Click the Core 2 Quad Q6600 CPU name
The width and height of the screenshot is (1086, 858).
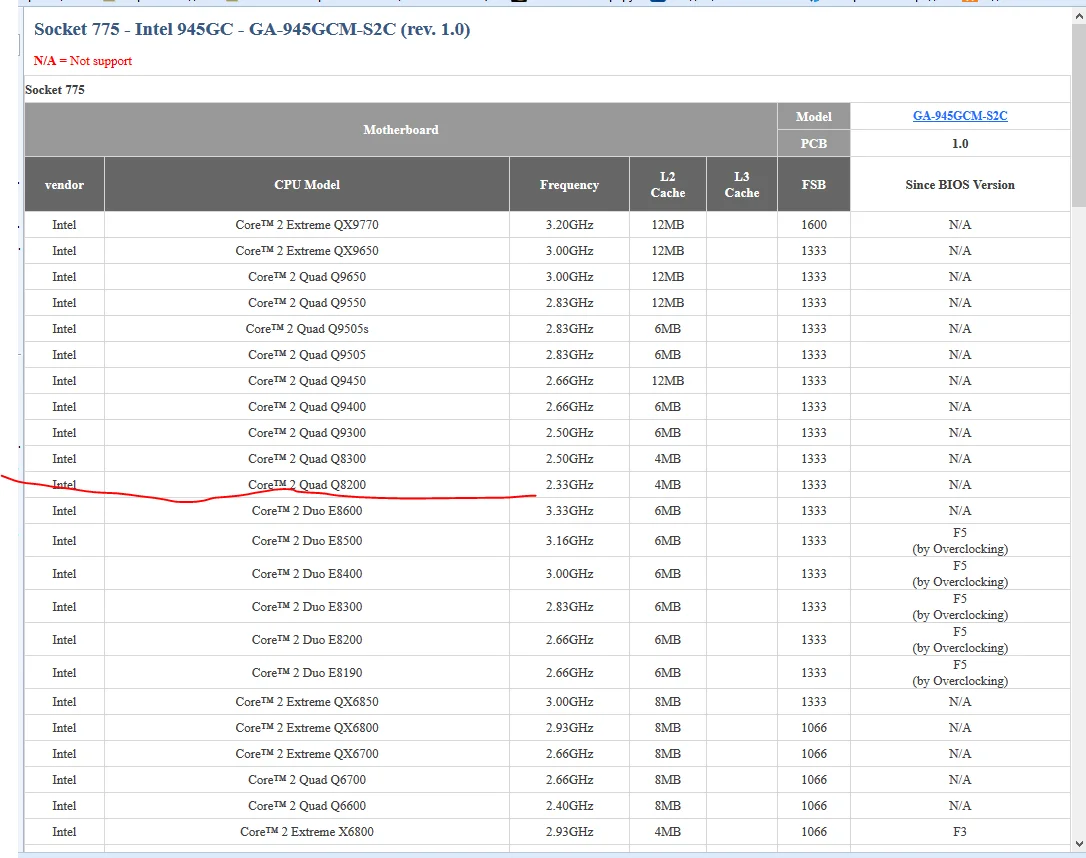[307, 806]
